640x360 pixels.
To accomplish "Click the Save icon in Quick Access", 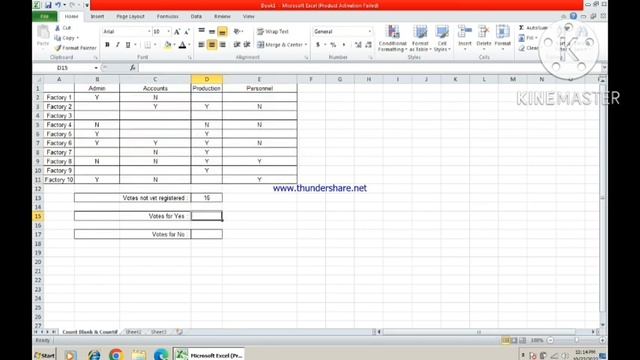I will pyautogui.click(x=48, y=5).
